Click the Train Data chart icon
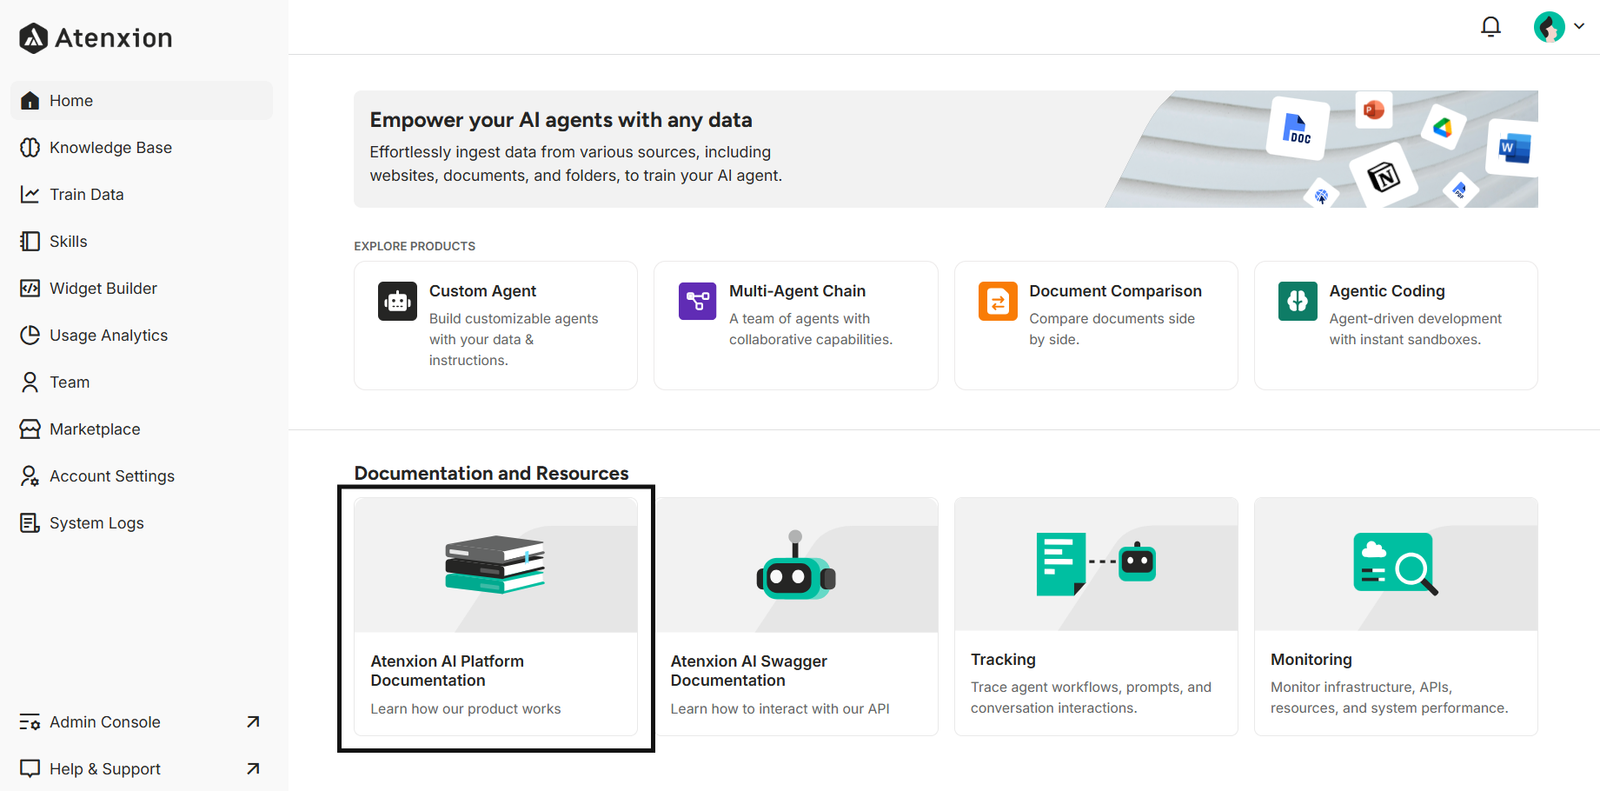 point(30,194)
